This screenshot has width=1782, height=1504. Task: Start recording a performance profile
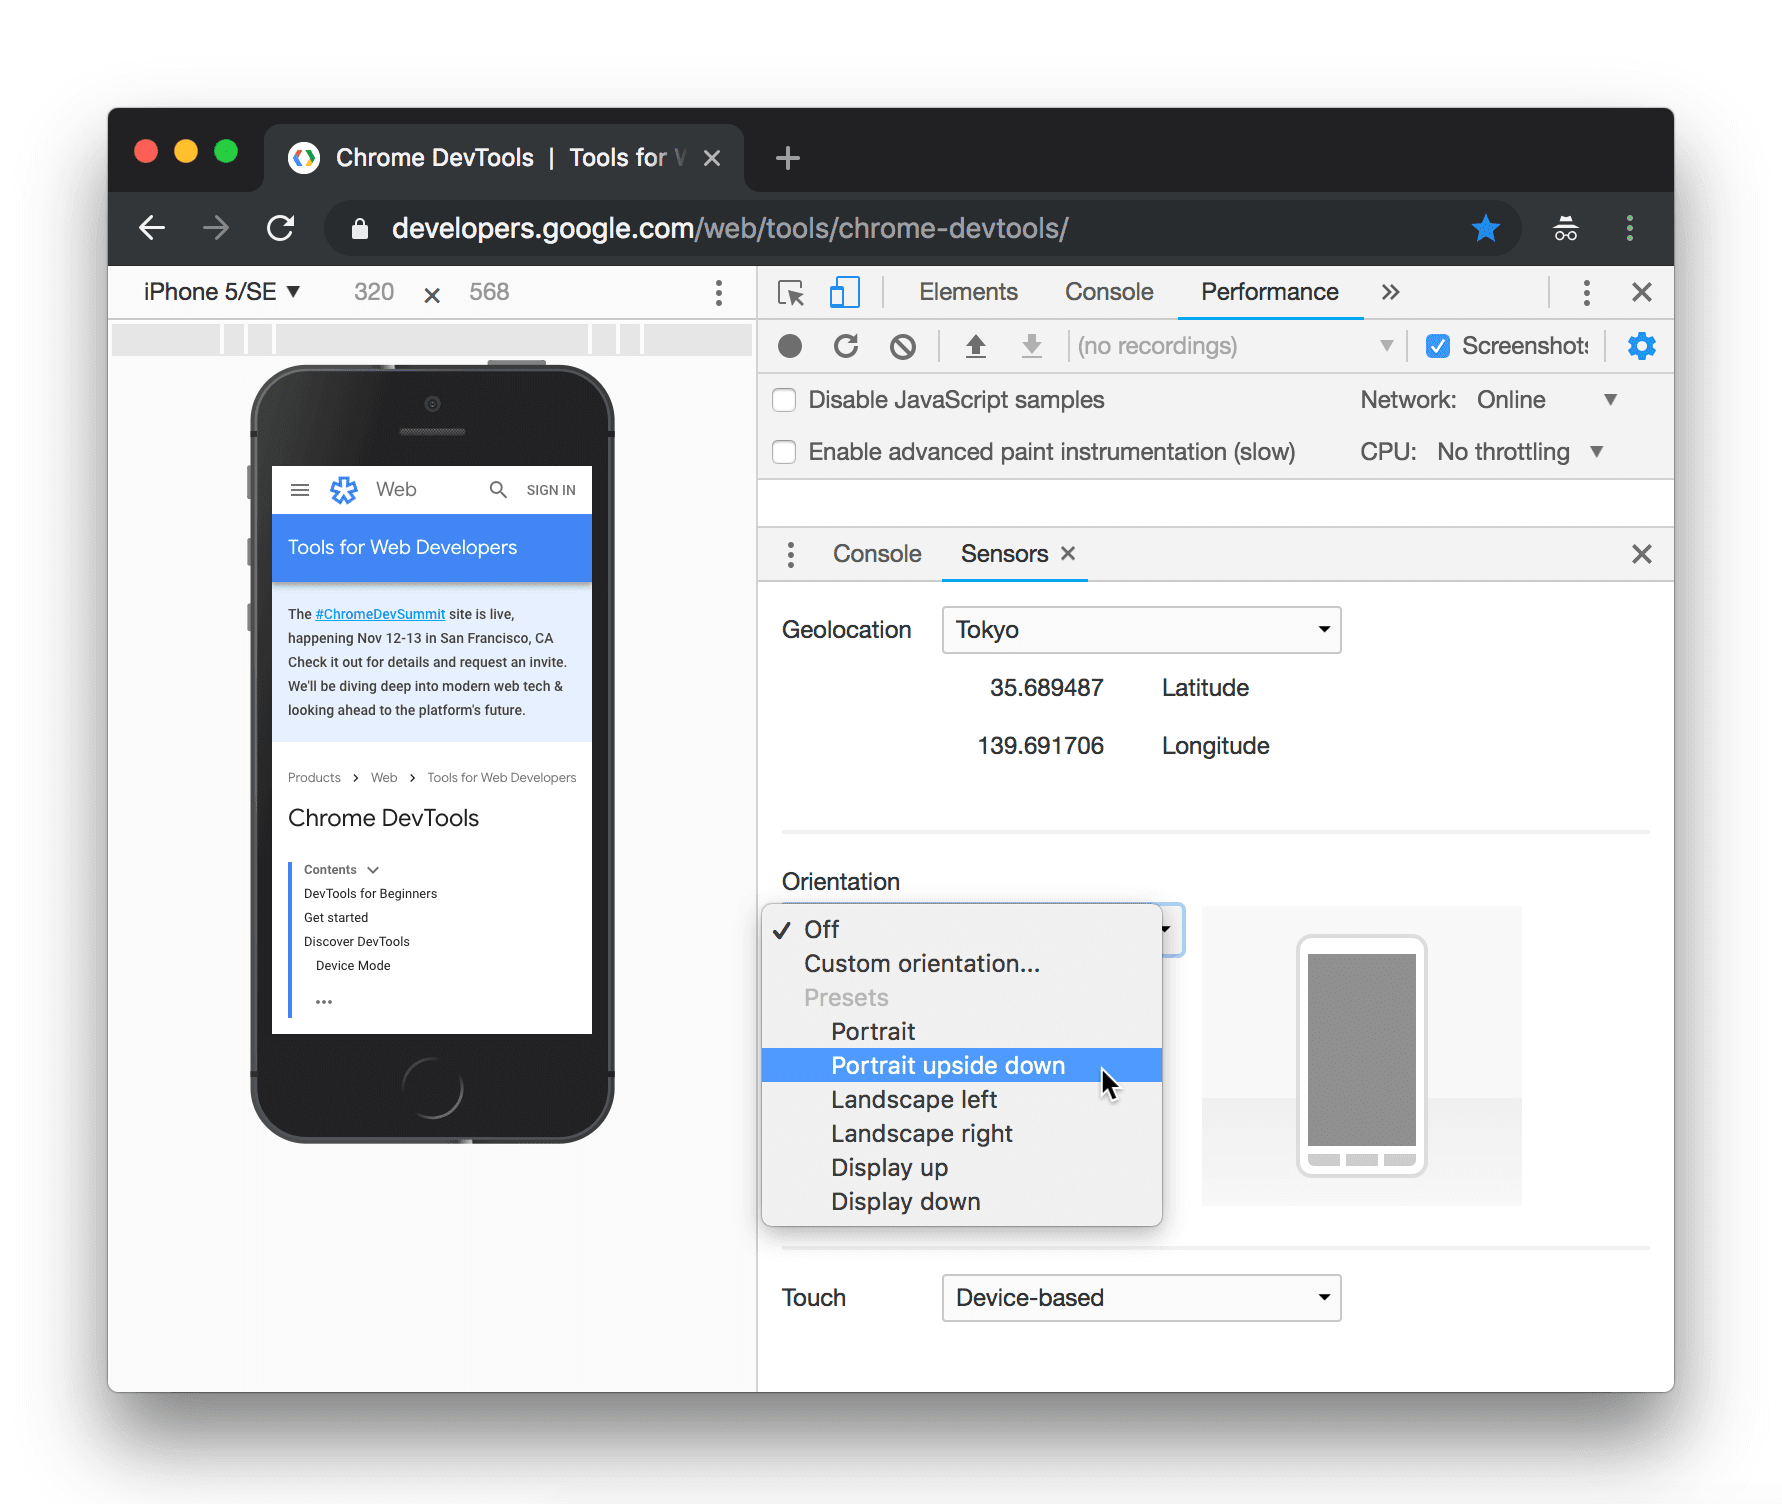tap(790, 346)
